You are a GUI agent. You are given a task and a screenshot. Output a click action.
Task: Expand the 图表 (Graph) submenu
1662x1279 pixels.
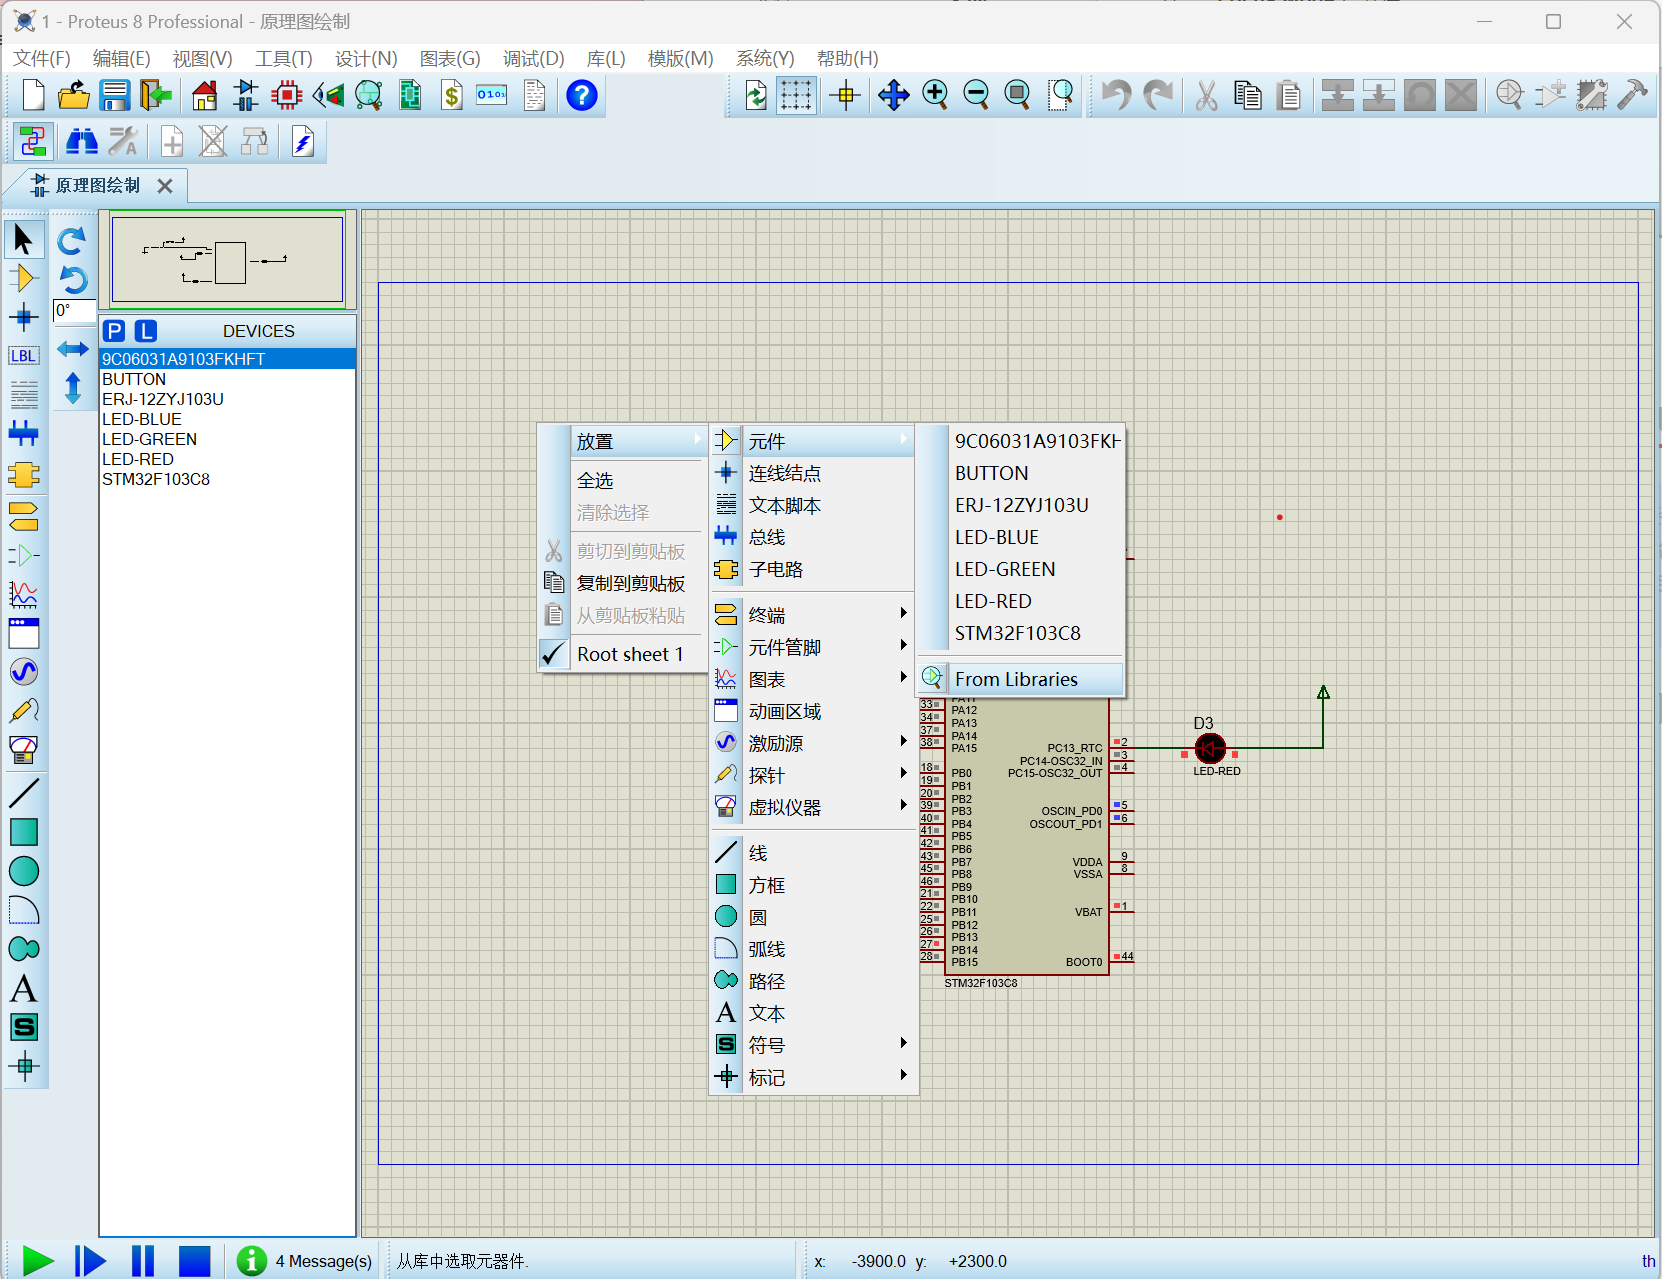point(812,679)
